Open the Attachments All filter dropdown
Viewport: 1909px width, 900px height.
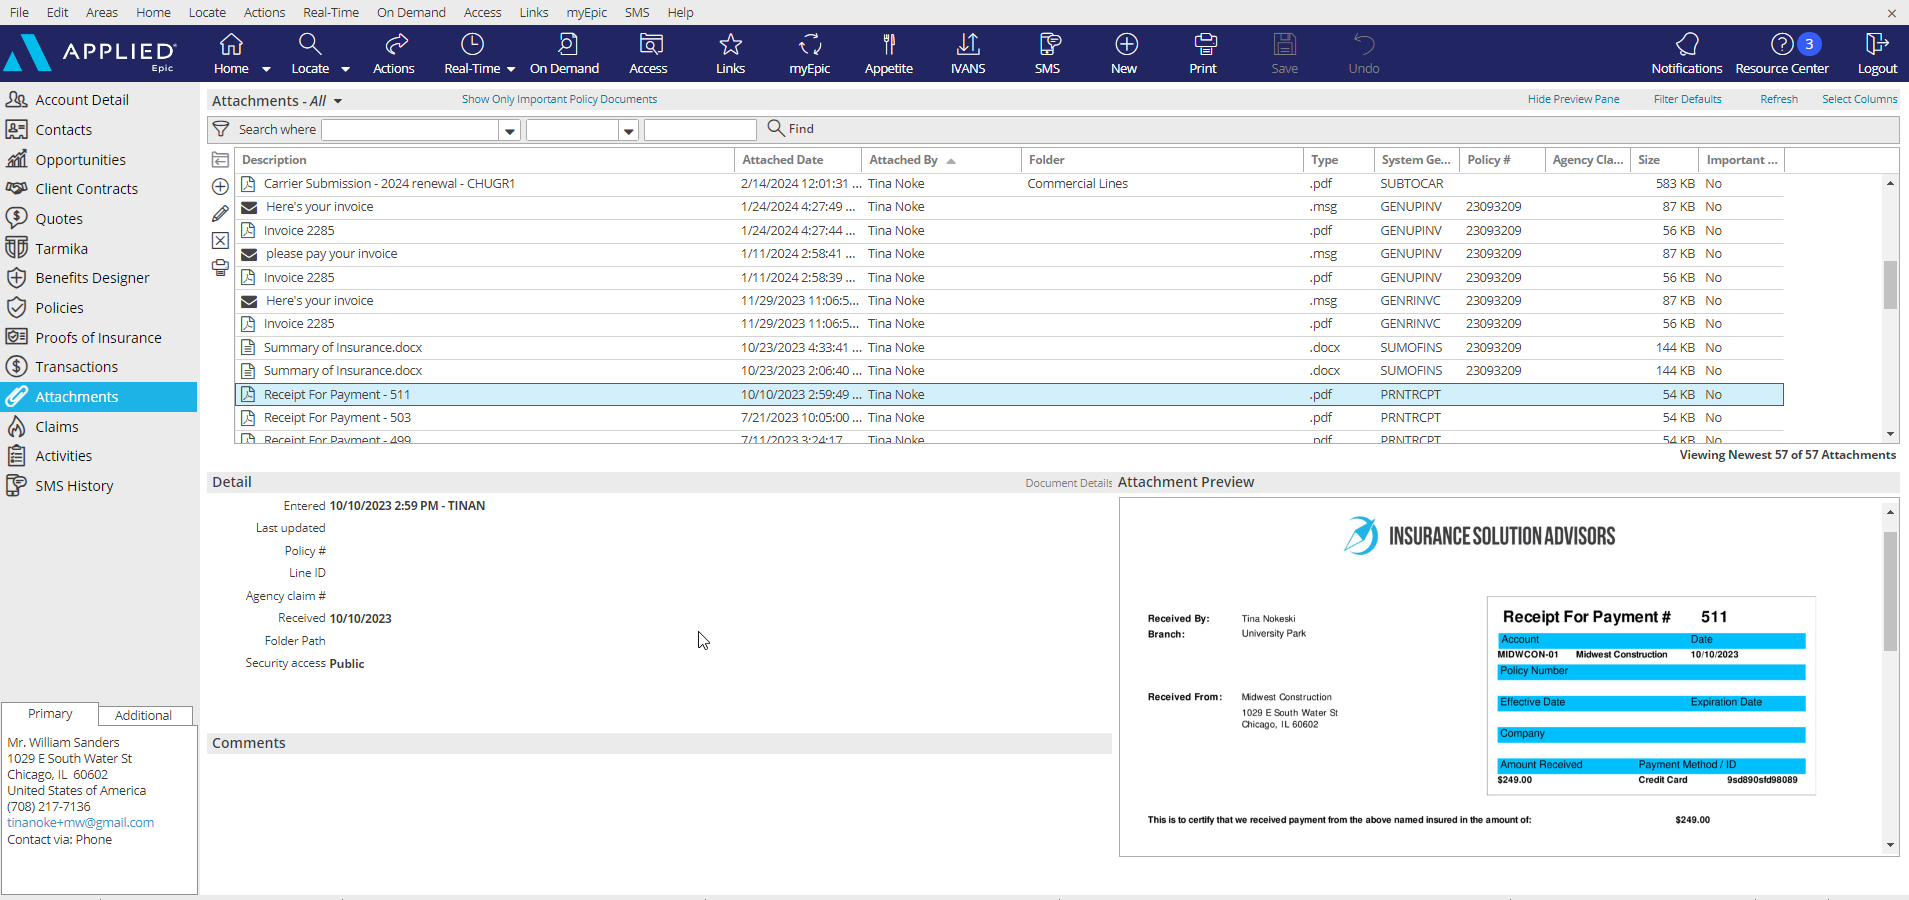pos(339,100)
